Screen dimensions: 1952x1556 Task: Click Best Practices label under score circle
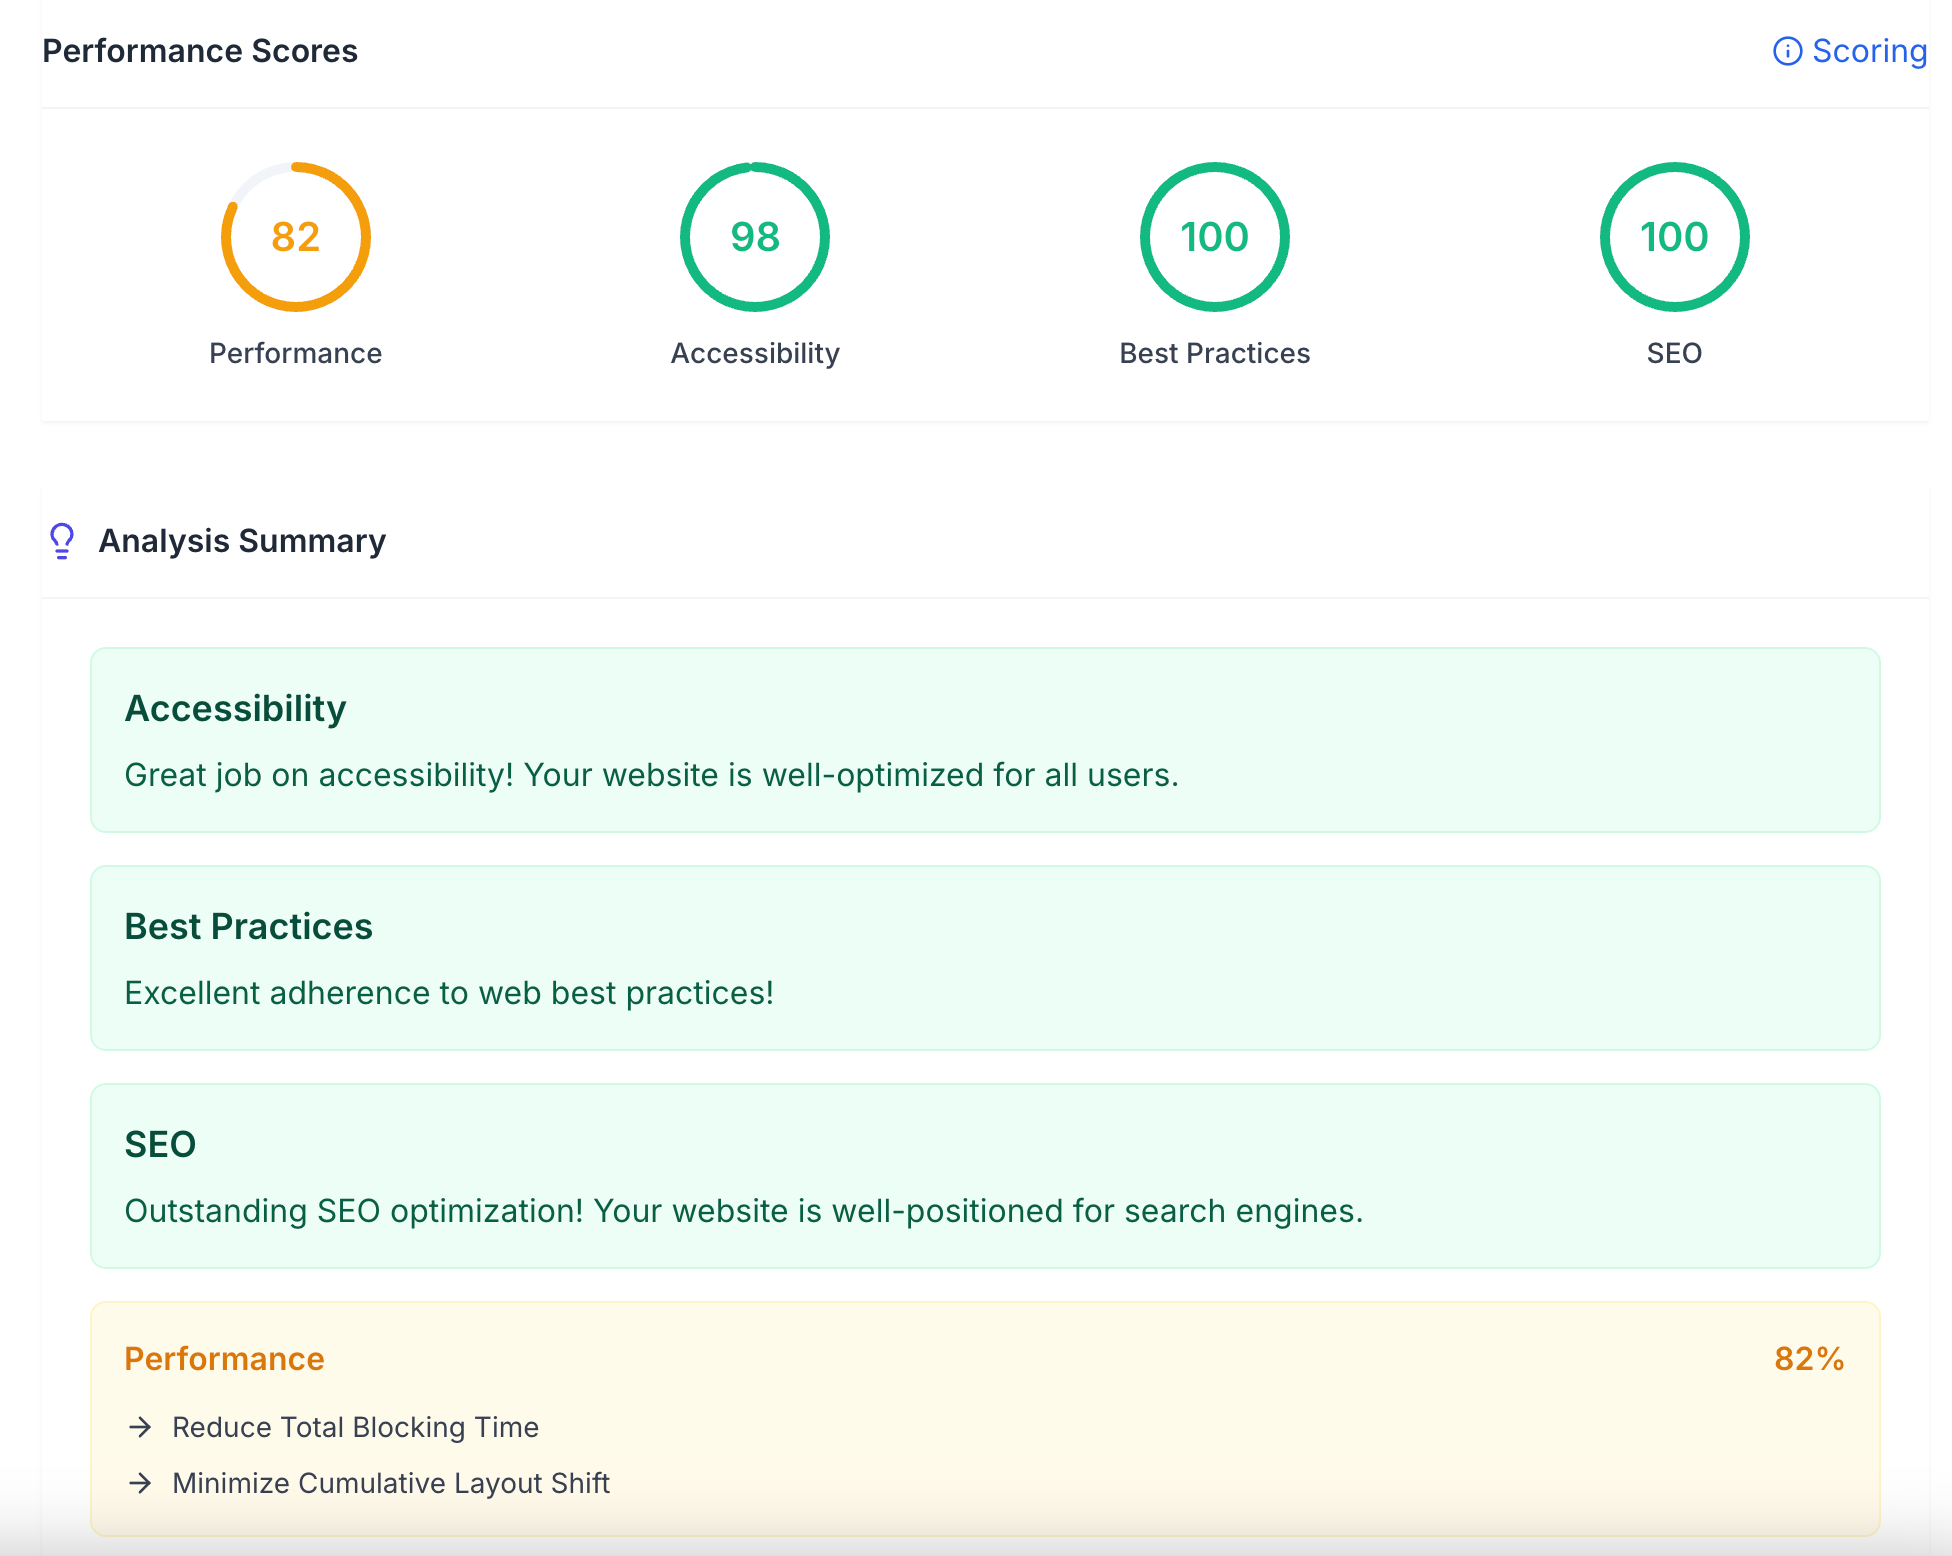pyautogui.click(x=1214, y=353)
